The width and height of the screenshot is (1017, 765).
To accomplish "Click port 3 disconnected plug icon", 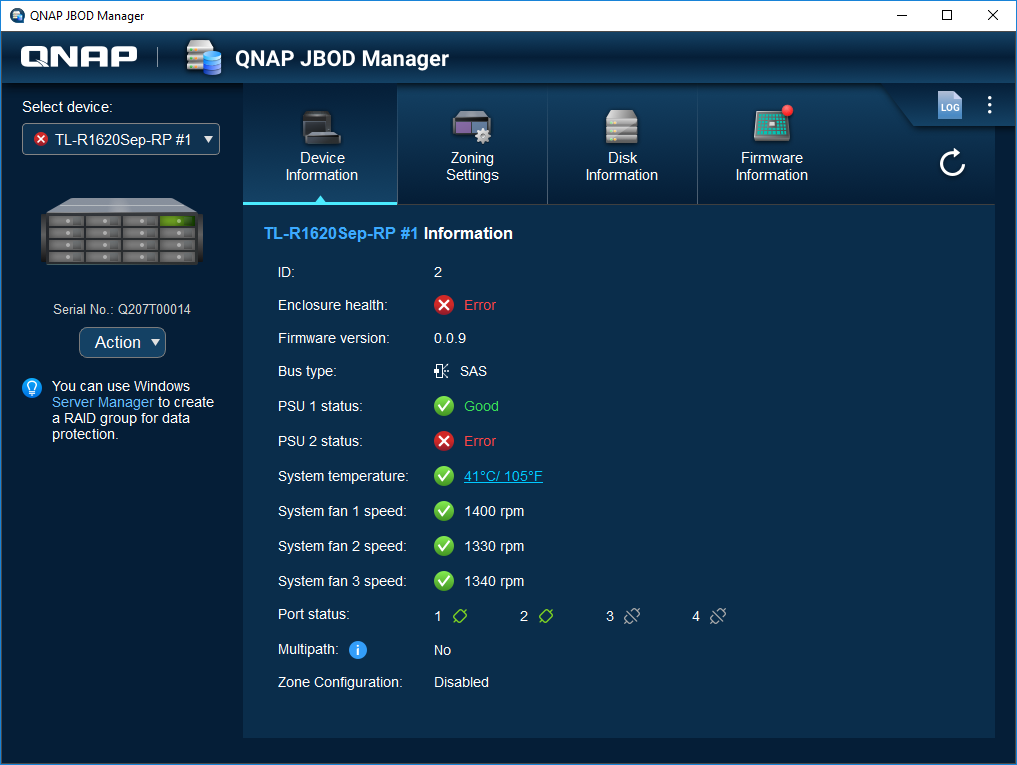I will [x=631, y=616].
